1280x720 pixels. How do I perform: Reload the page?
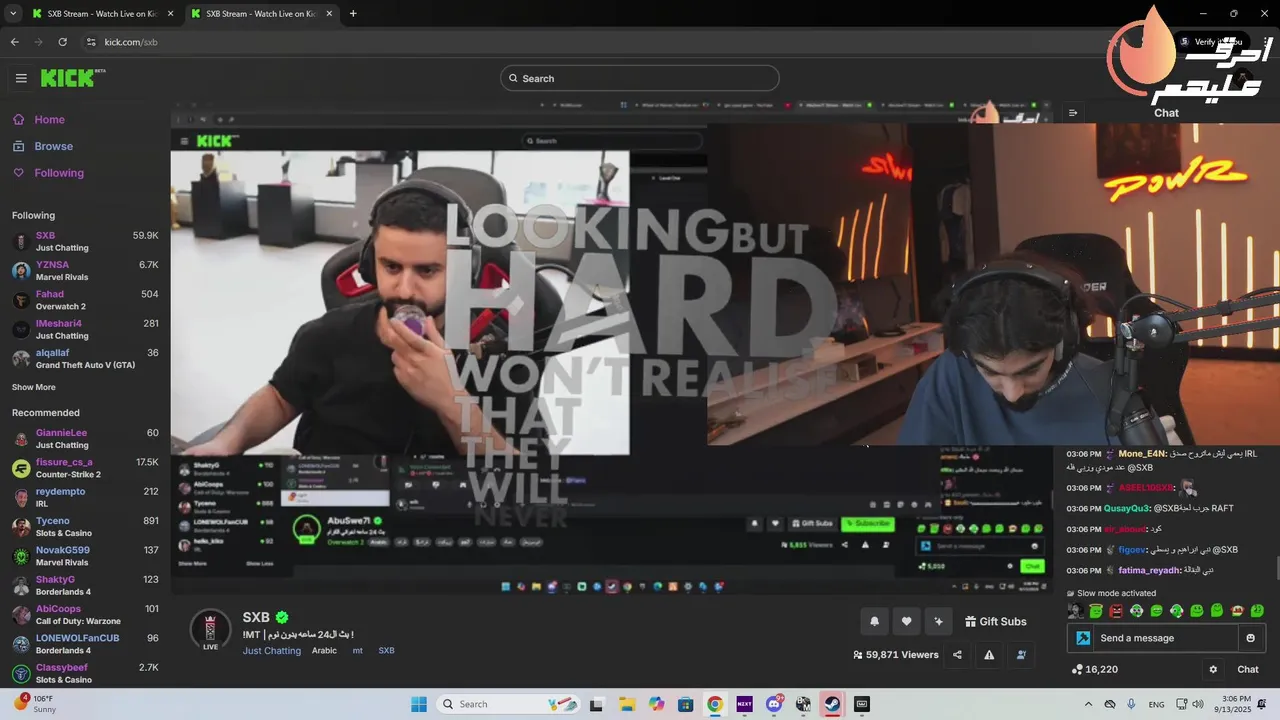62,42
